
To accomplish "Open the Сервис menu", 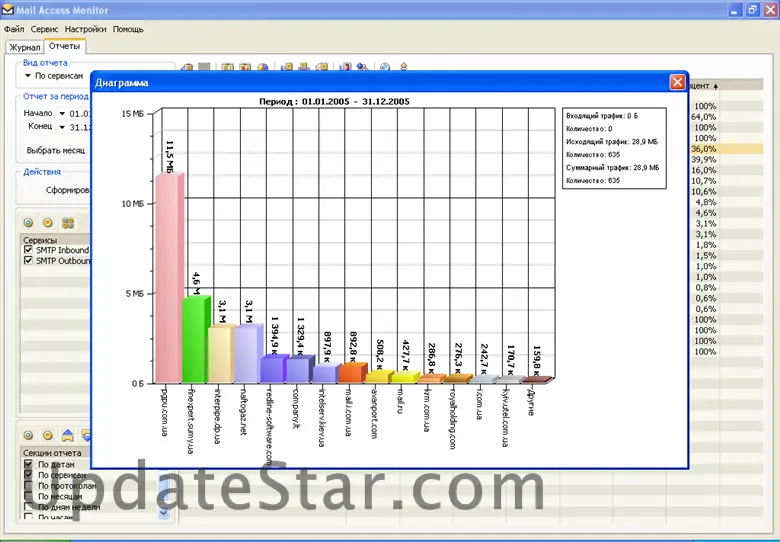I will (44, 29).
